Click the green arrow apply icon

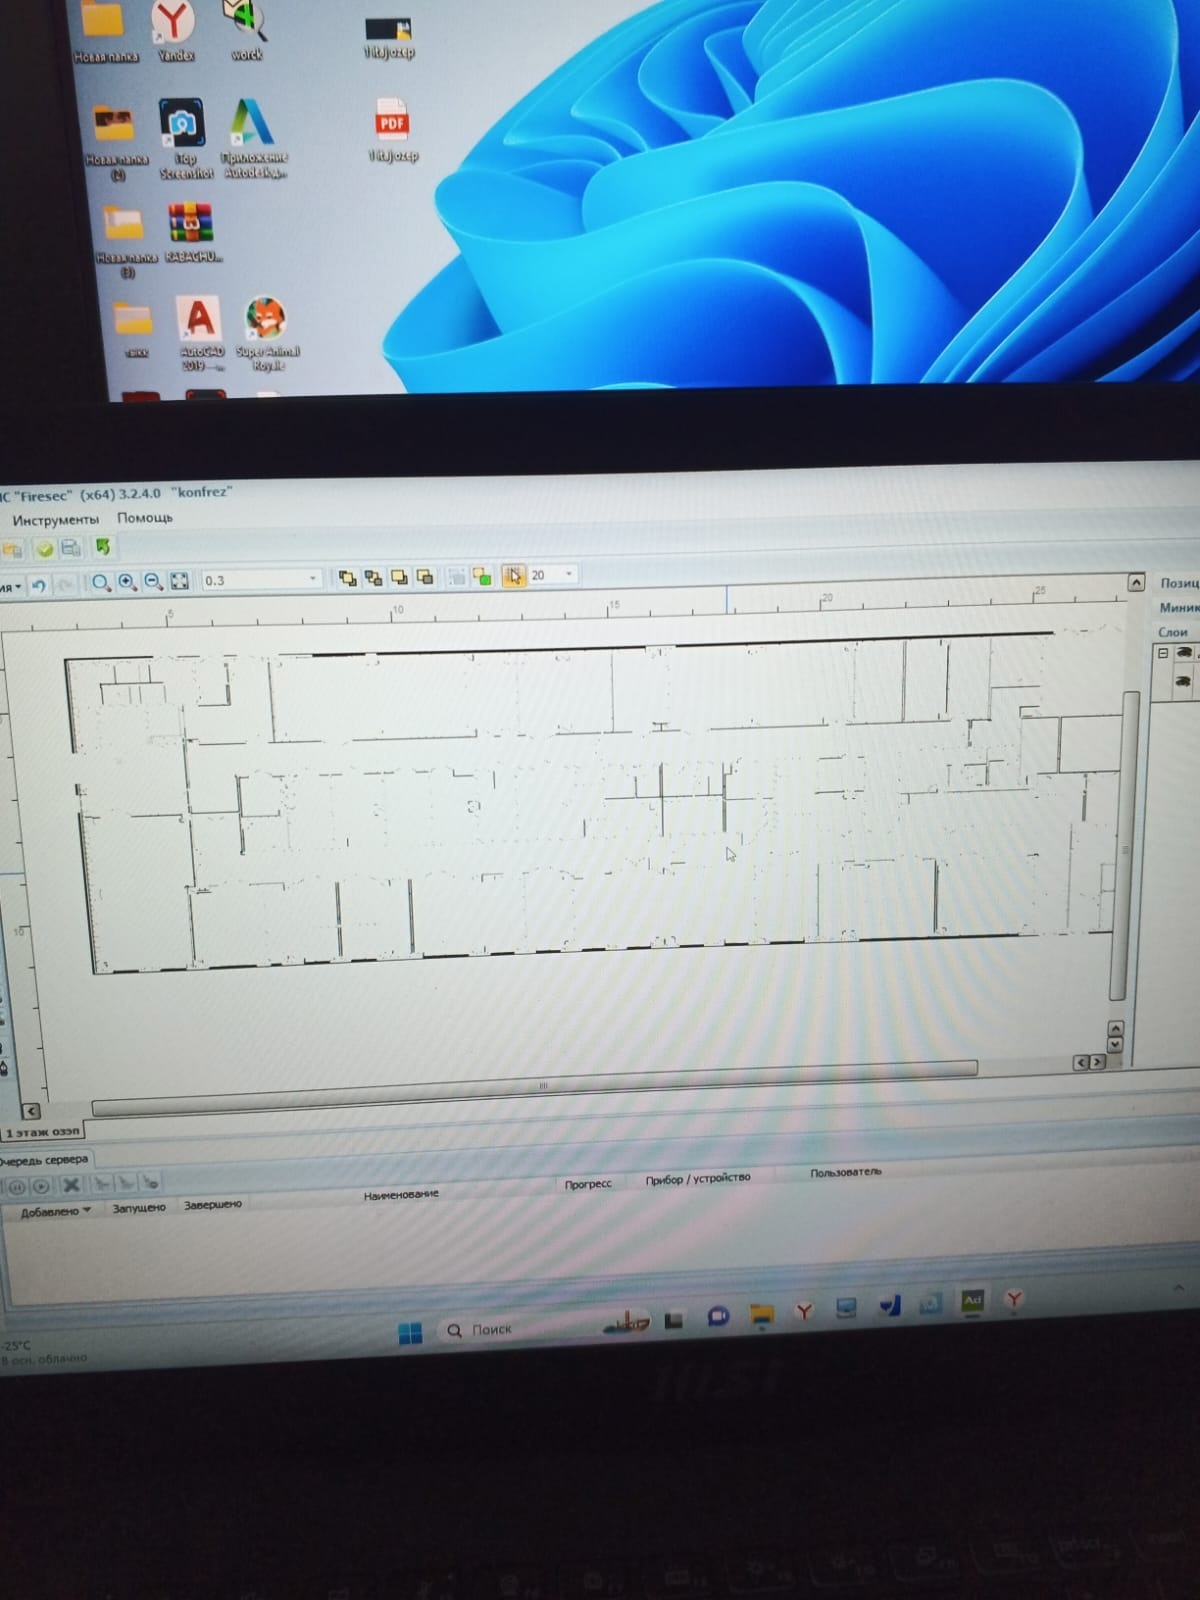tap(102, 546)
